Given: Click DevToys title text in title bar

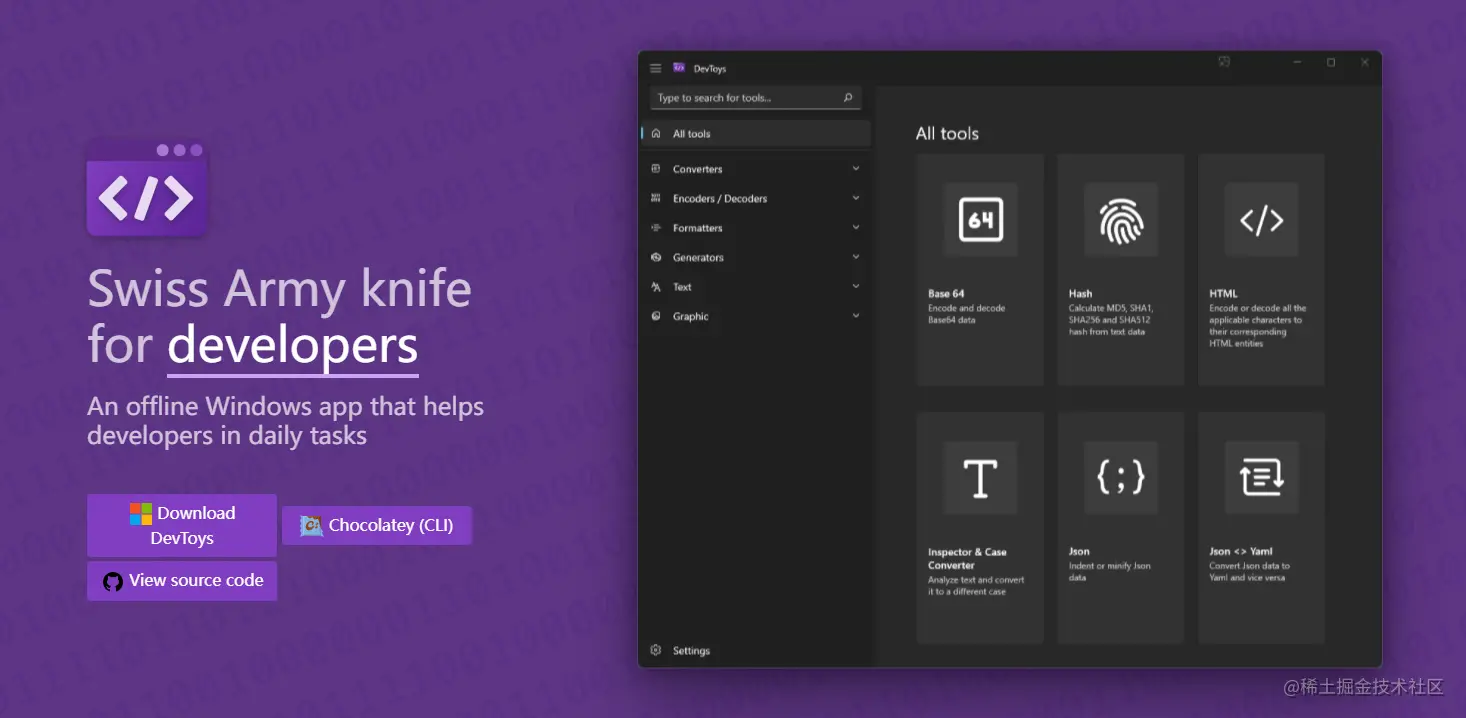Looking at the screenshot, I should [x=710, y=69].
